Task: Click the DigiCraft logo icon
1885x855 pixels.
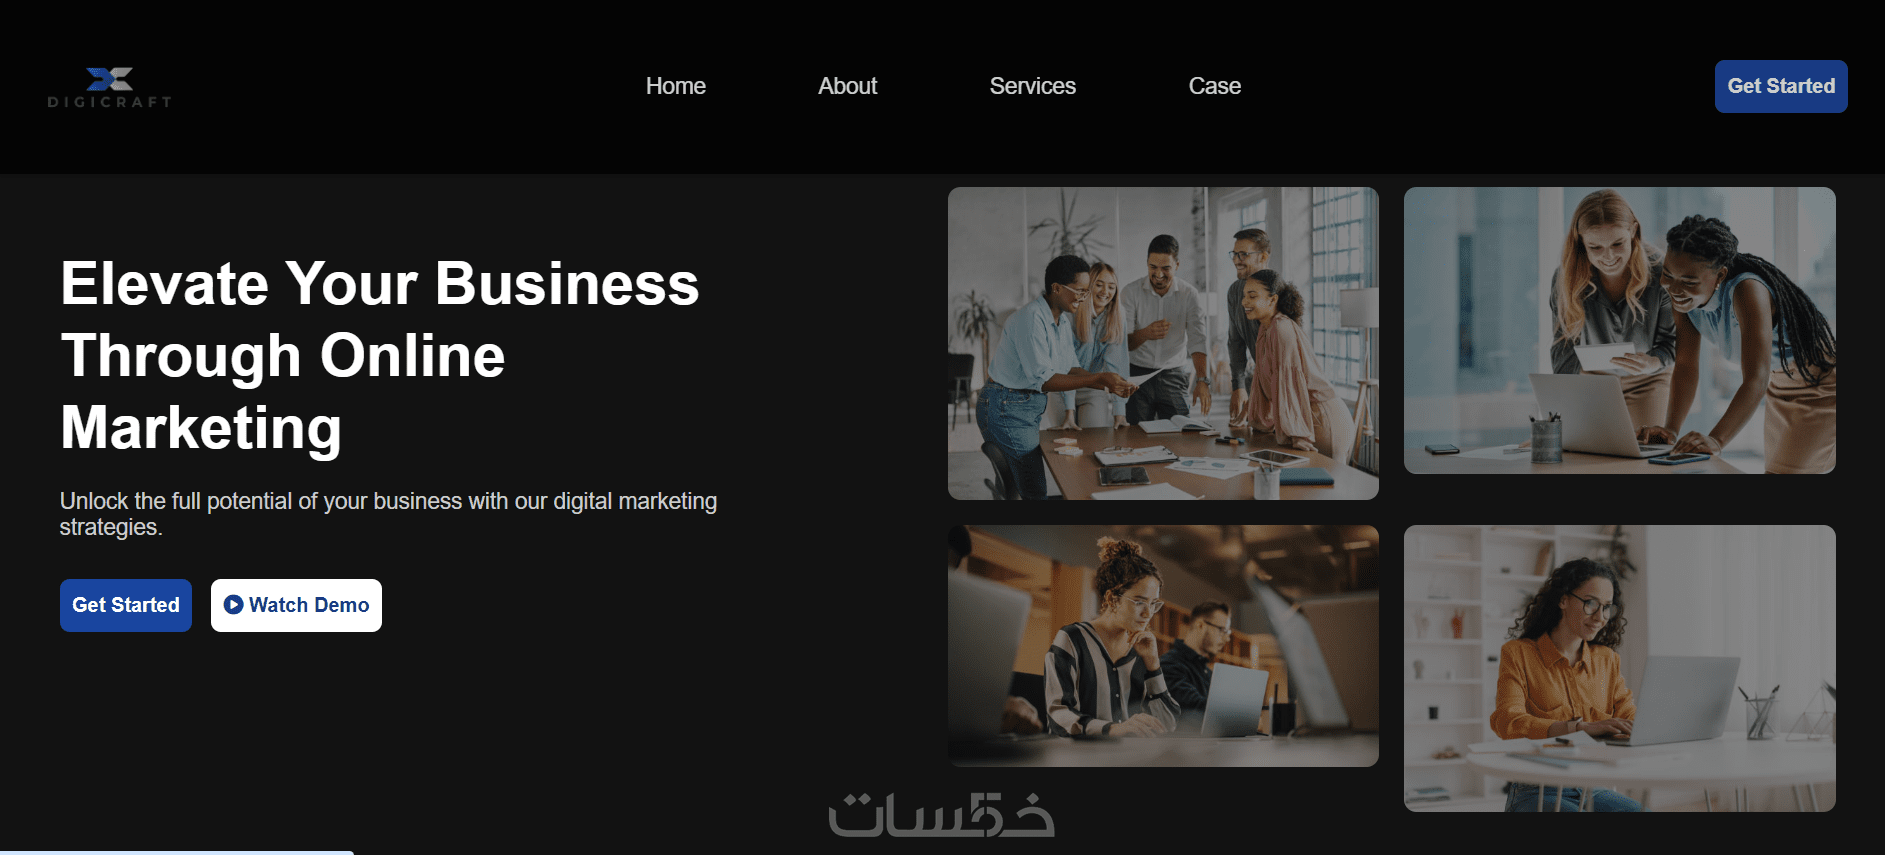Action: 110,79
